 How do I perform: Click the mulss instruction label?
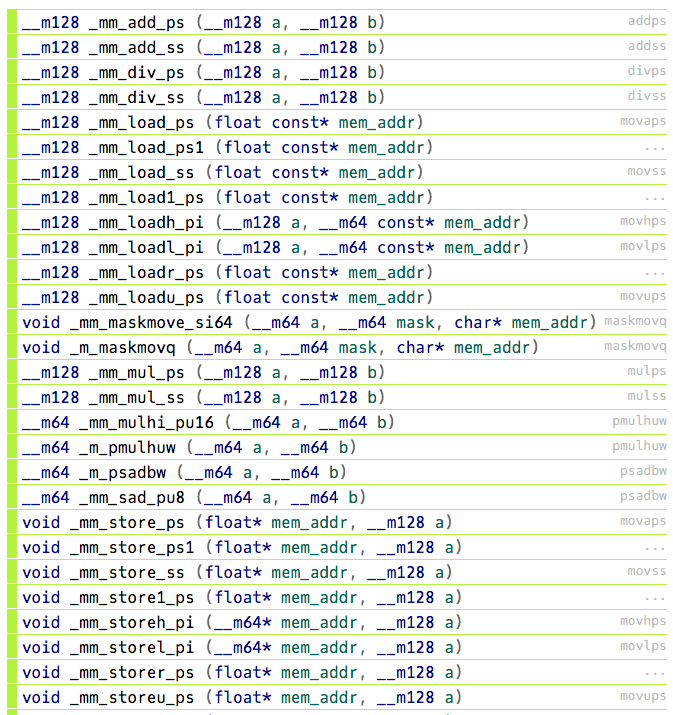[x=647, y=396]
